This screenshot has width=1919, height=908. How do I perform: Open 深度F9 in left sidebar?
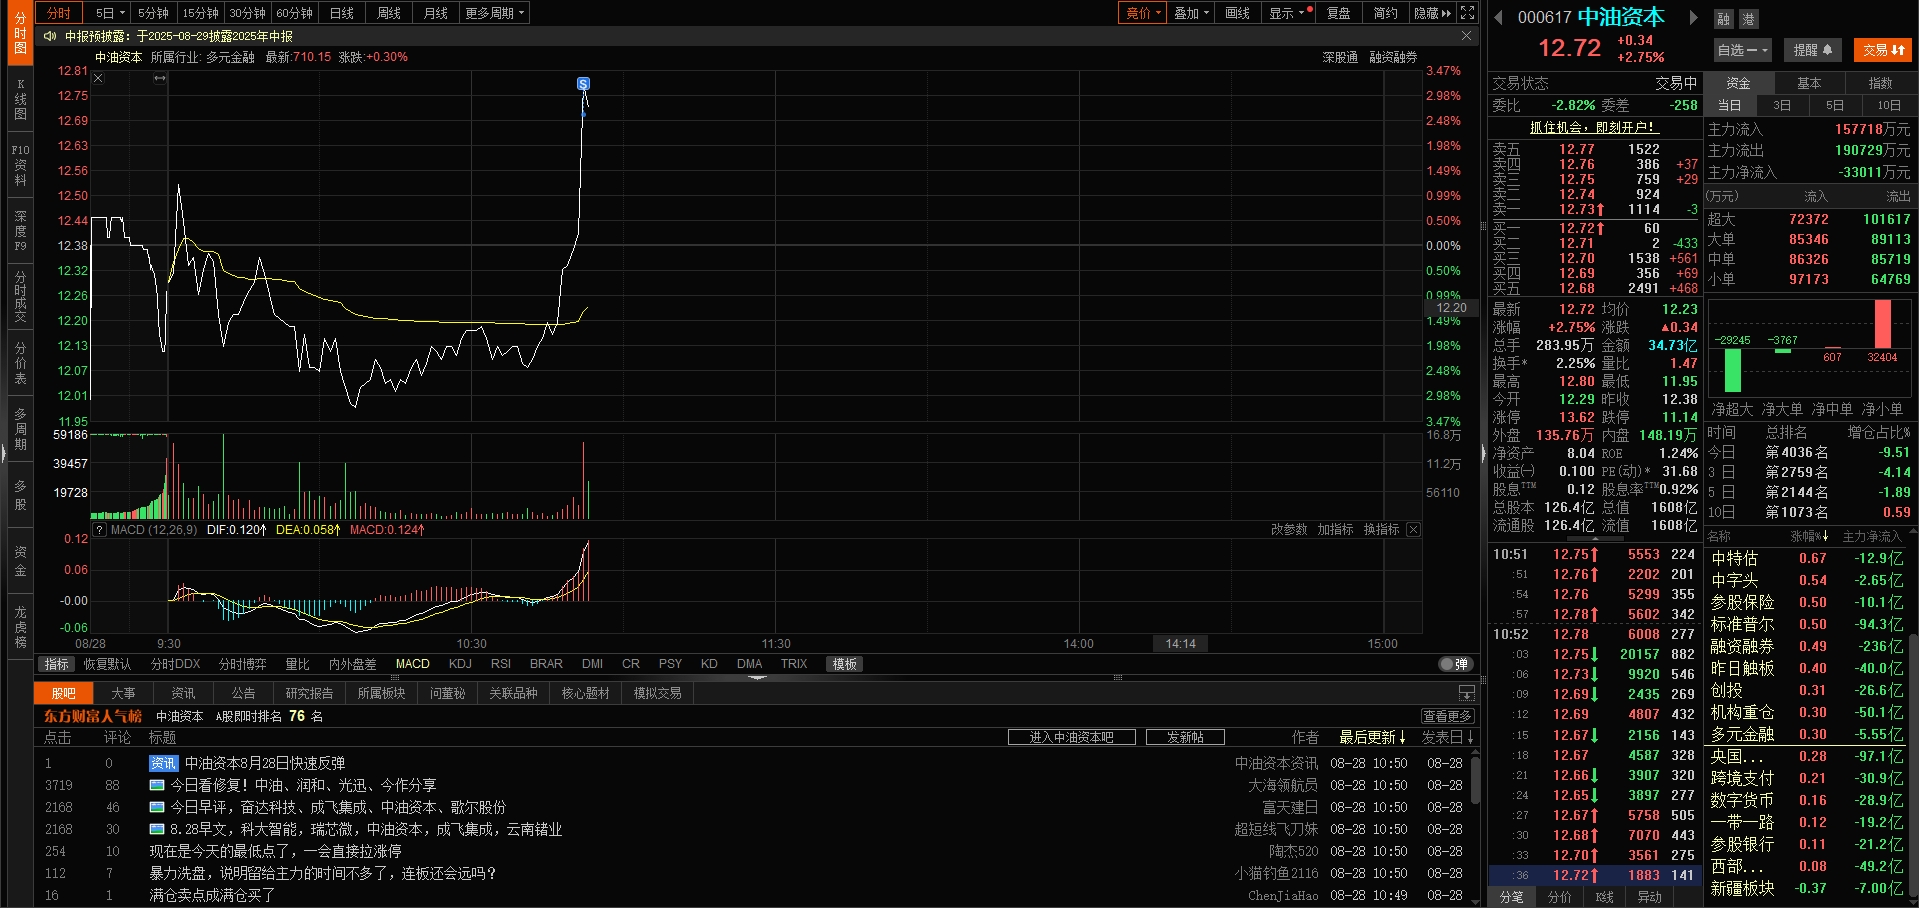click(20, 230)
